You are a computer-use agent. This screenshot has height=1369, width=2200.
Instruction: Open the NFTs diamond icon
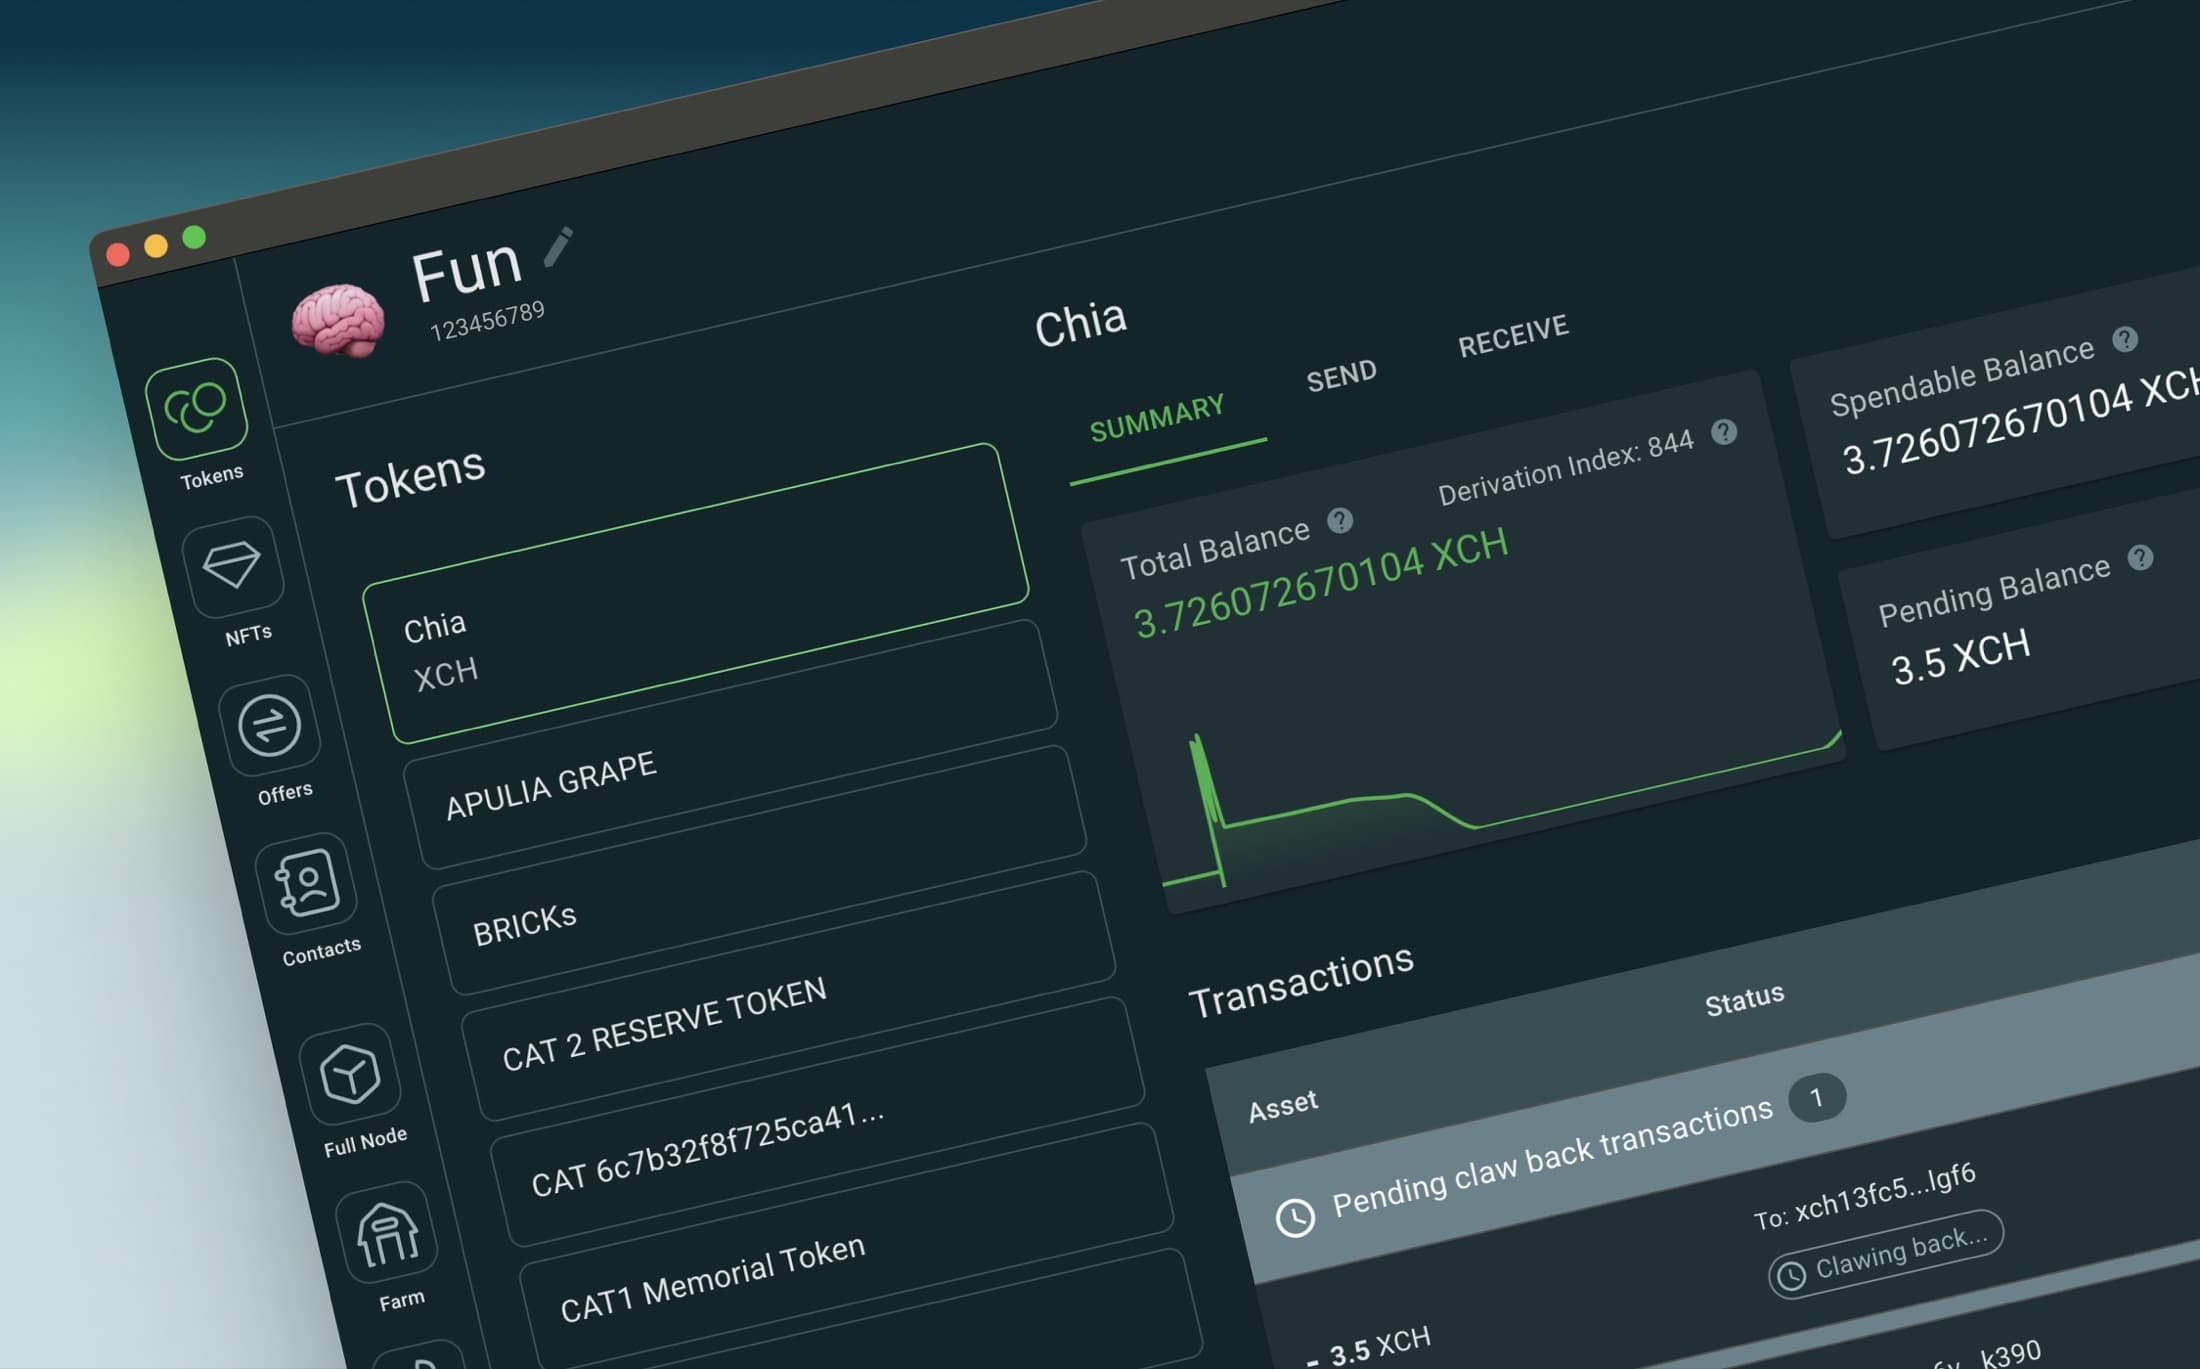coord(232,566)
